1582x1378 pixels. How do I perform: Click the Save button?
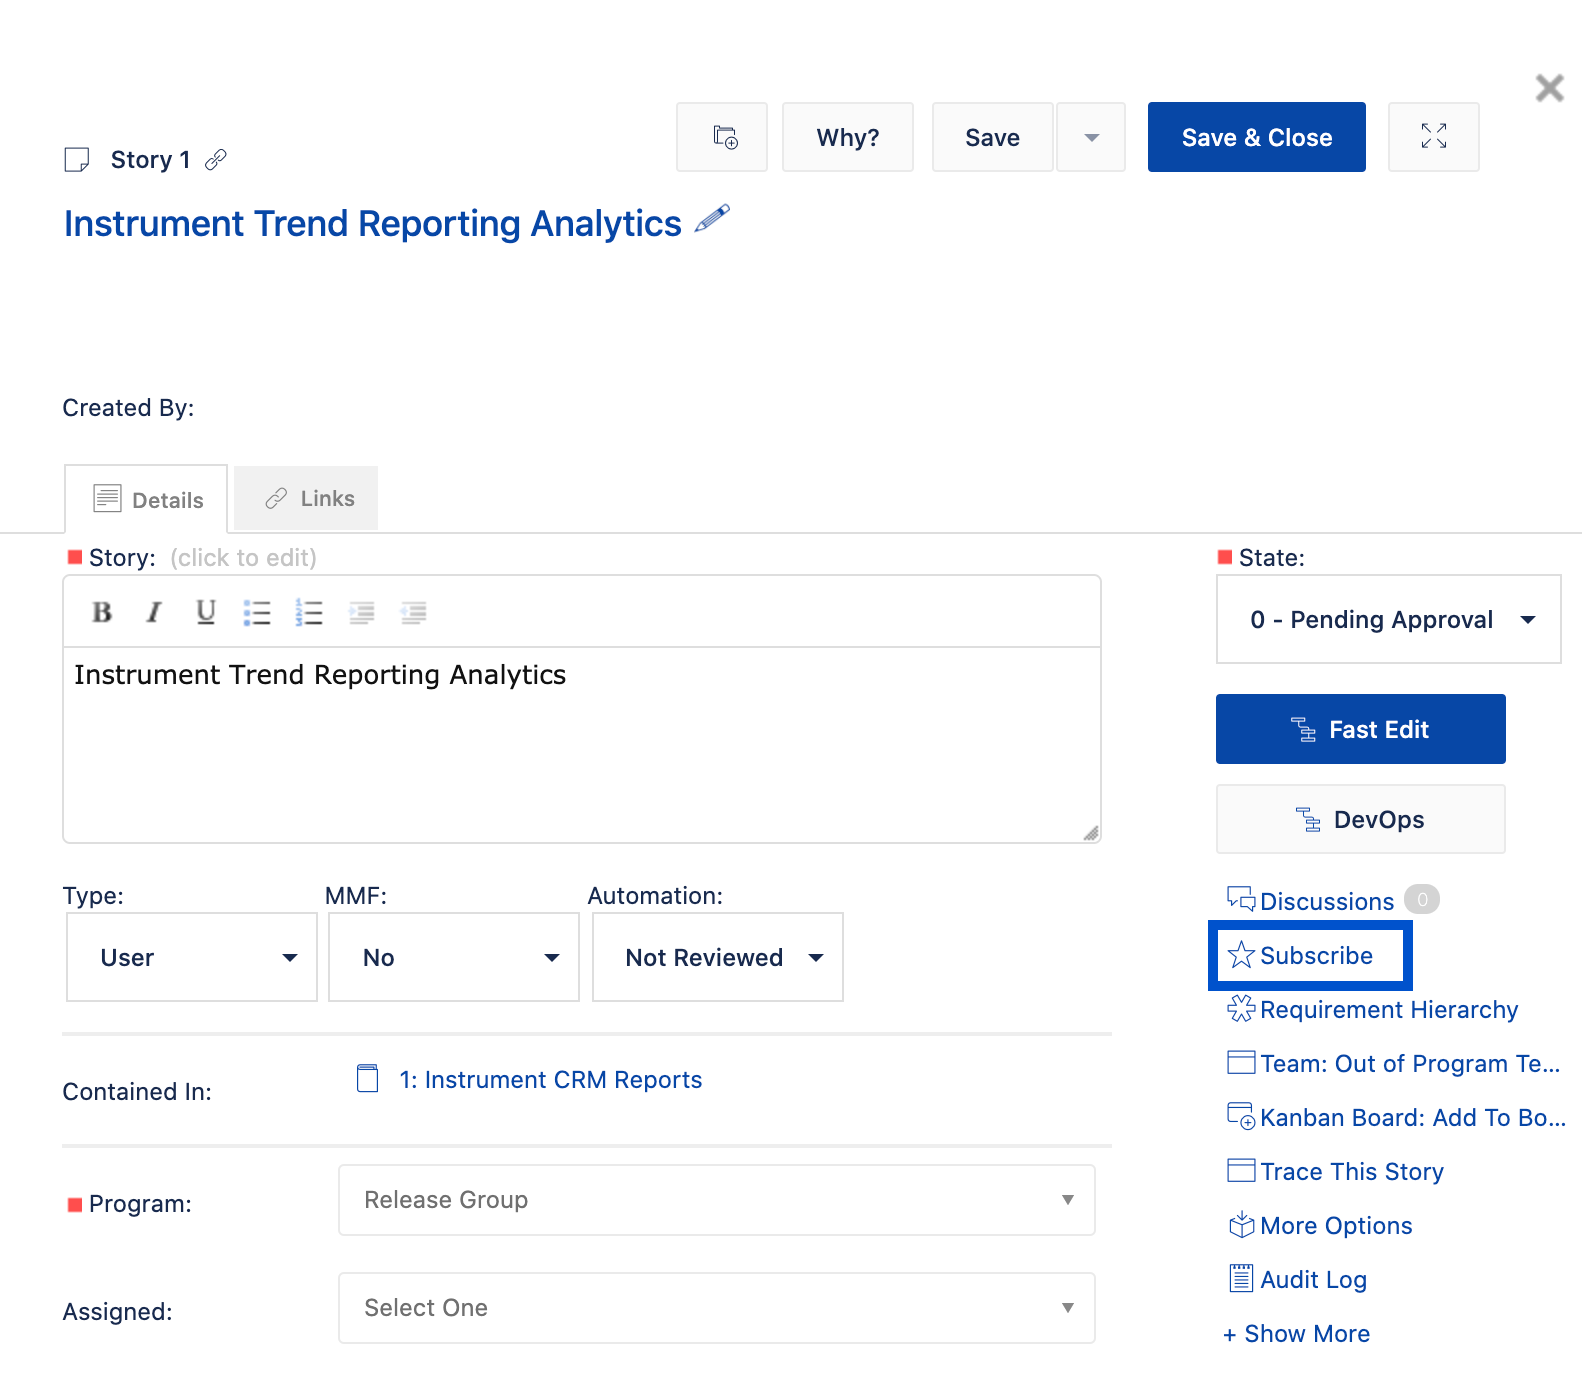point(993,137)
